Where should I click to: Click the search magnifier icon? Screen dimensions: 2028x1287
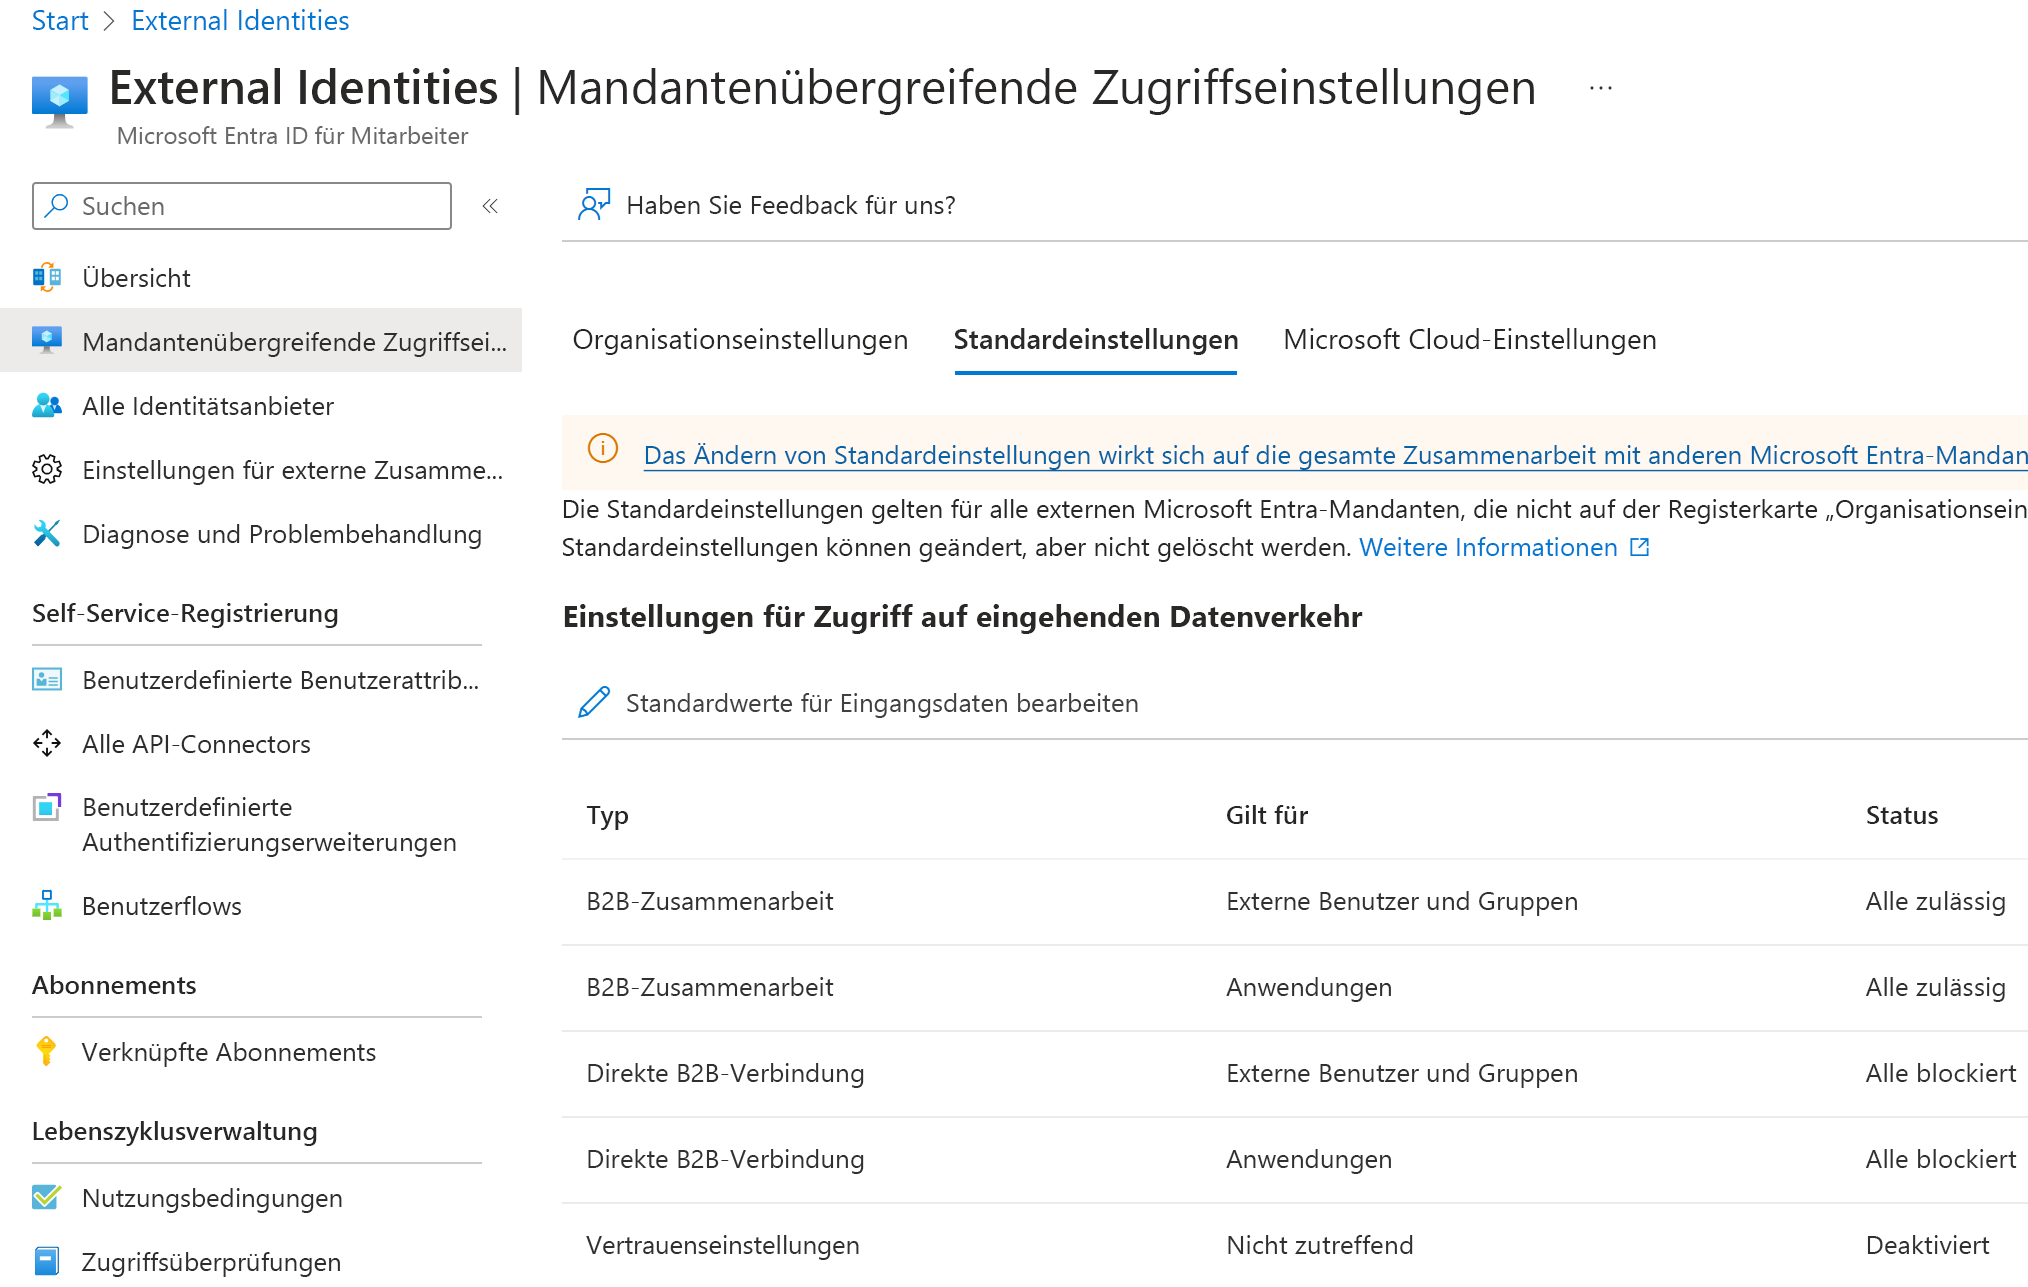[x=57, y=206]
